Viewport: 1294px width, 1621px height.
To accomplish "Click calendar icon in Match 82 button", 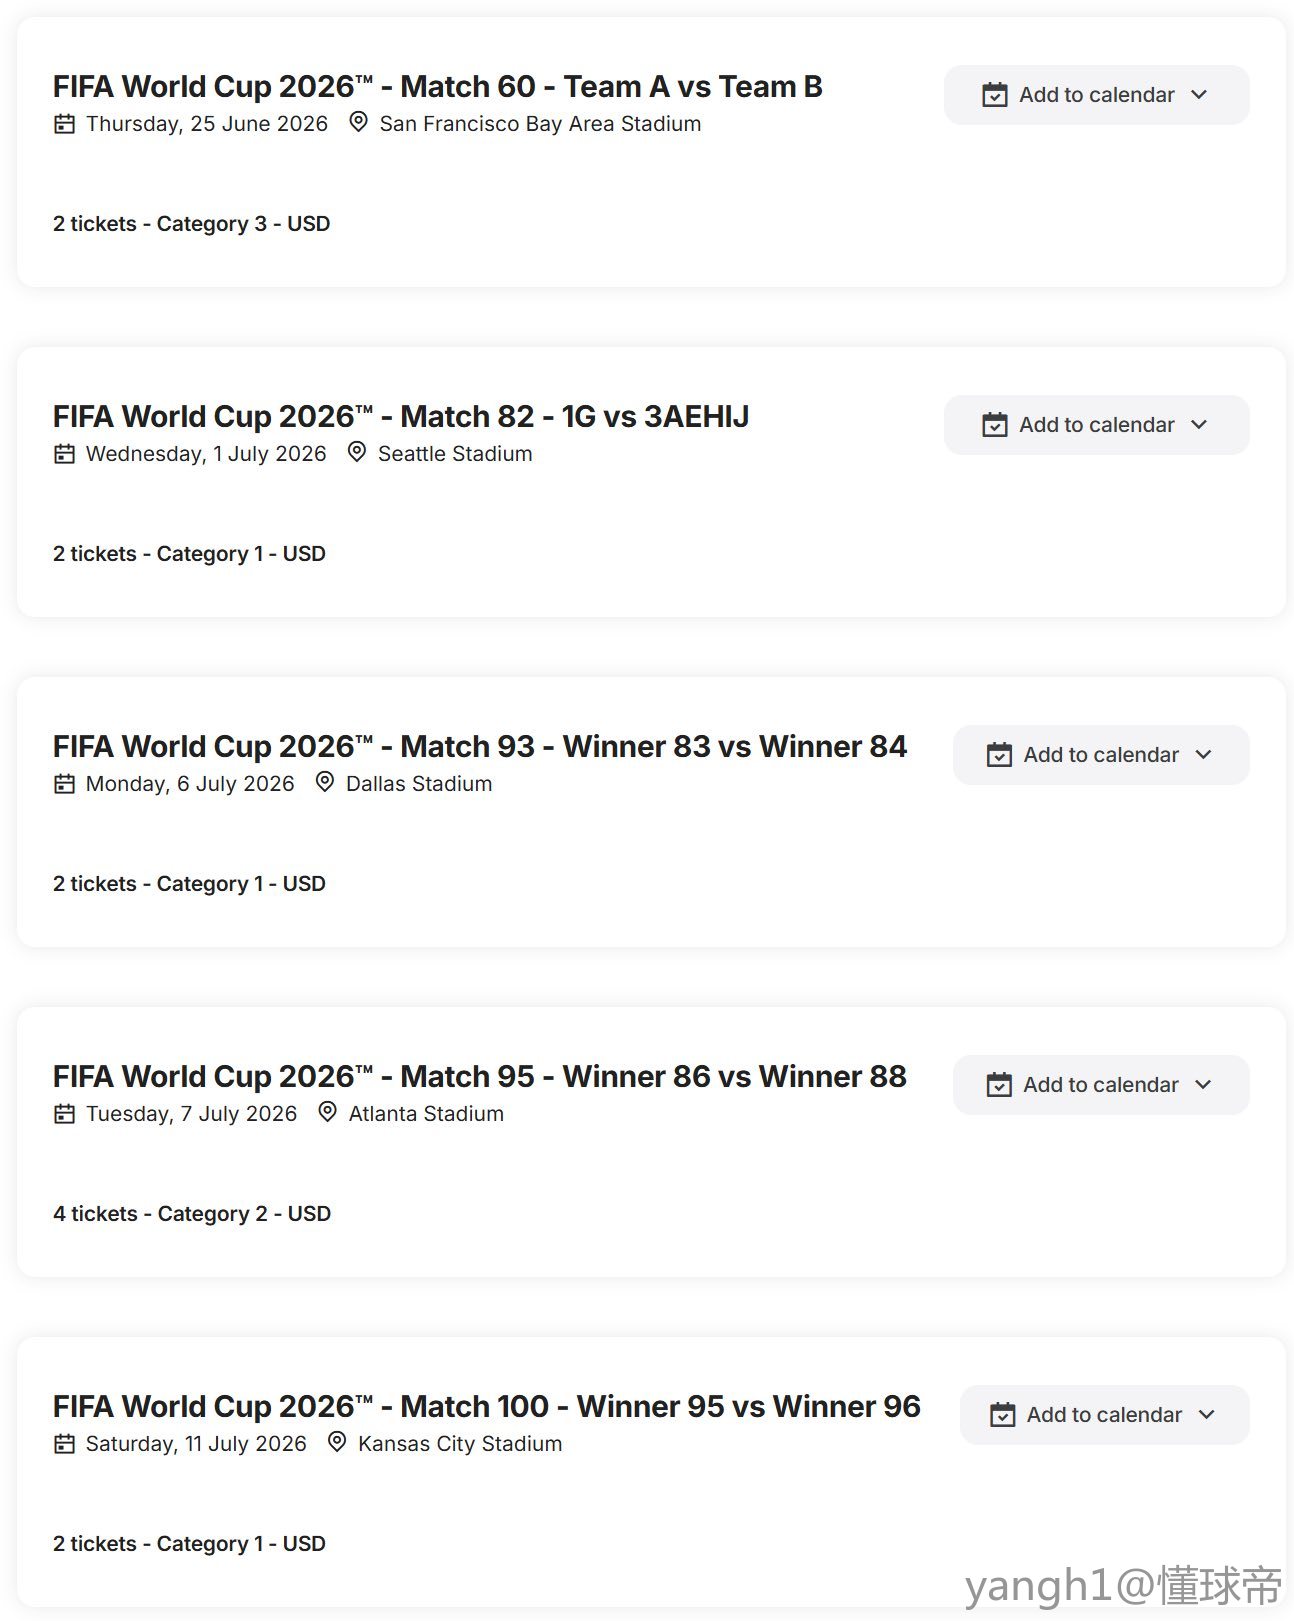I will (x=994, y=425).
